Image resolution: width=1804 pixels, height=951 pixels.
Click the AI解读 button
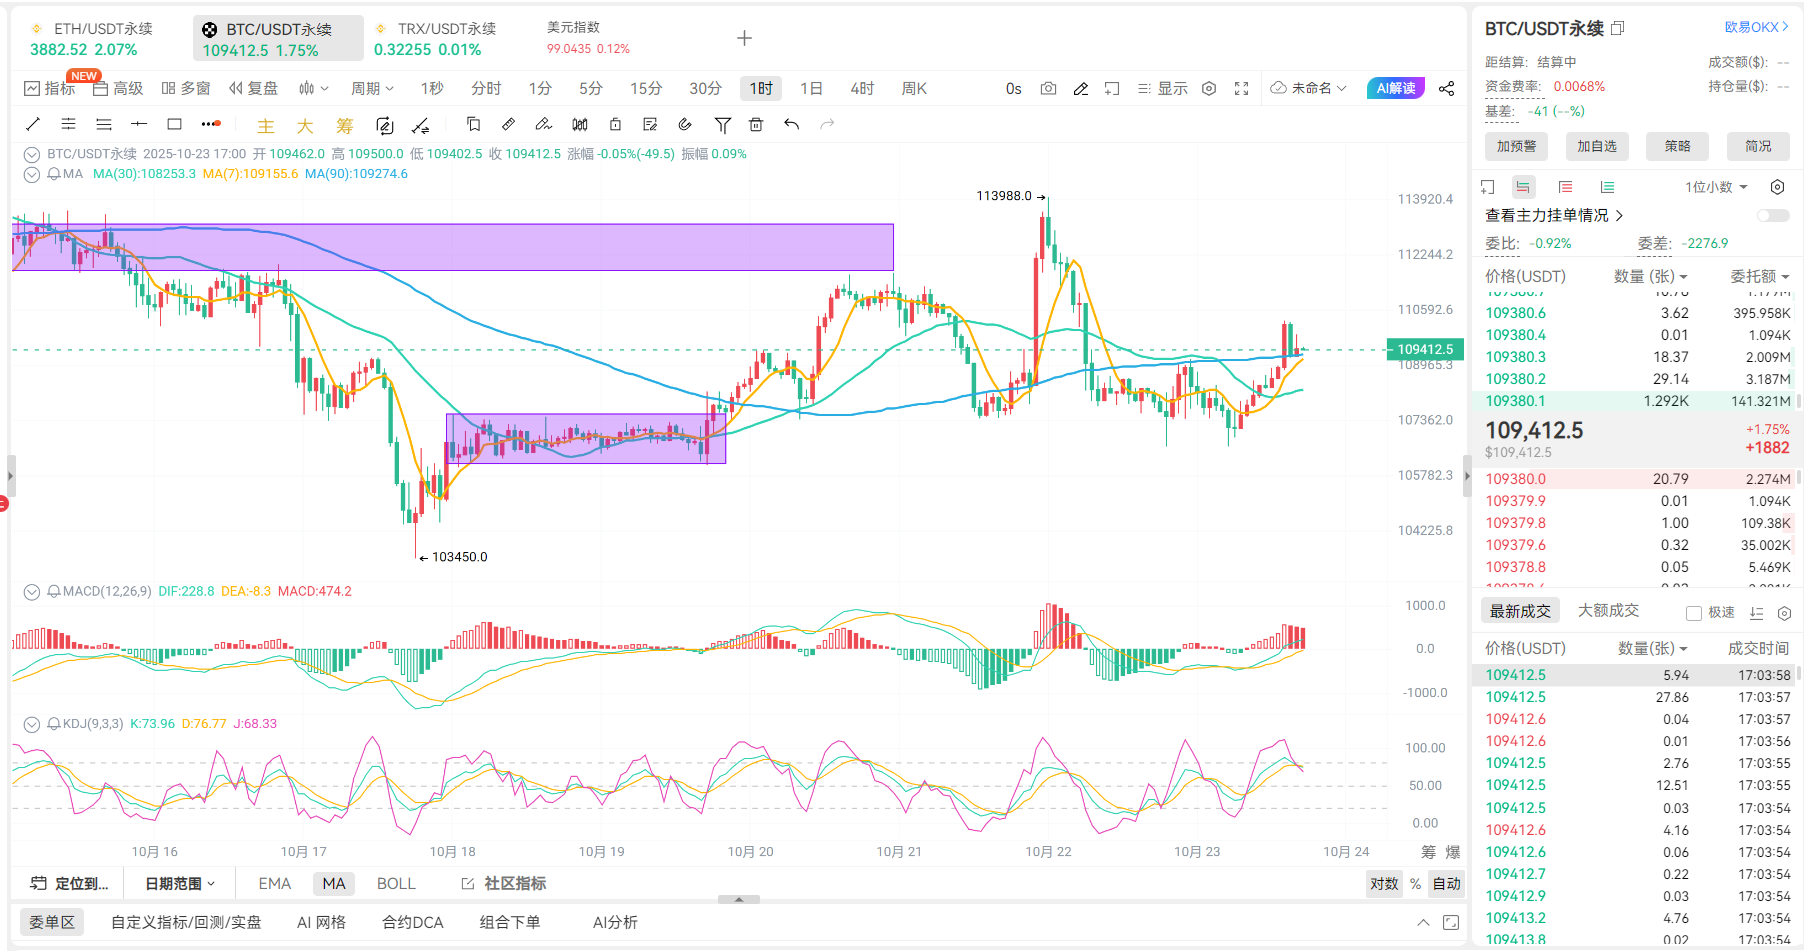(x=1395, y=89)
